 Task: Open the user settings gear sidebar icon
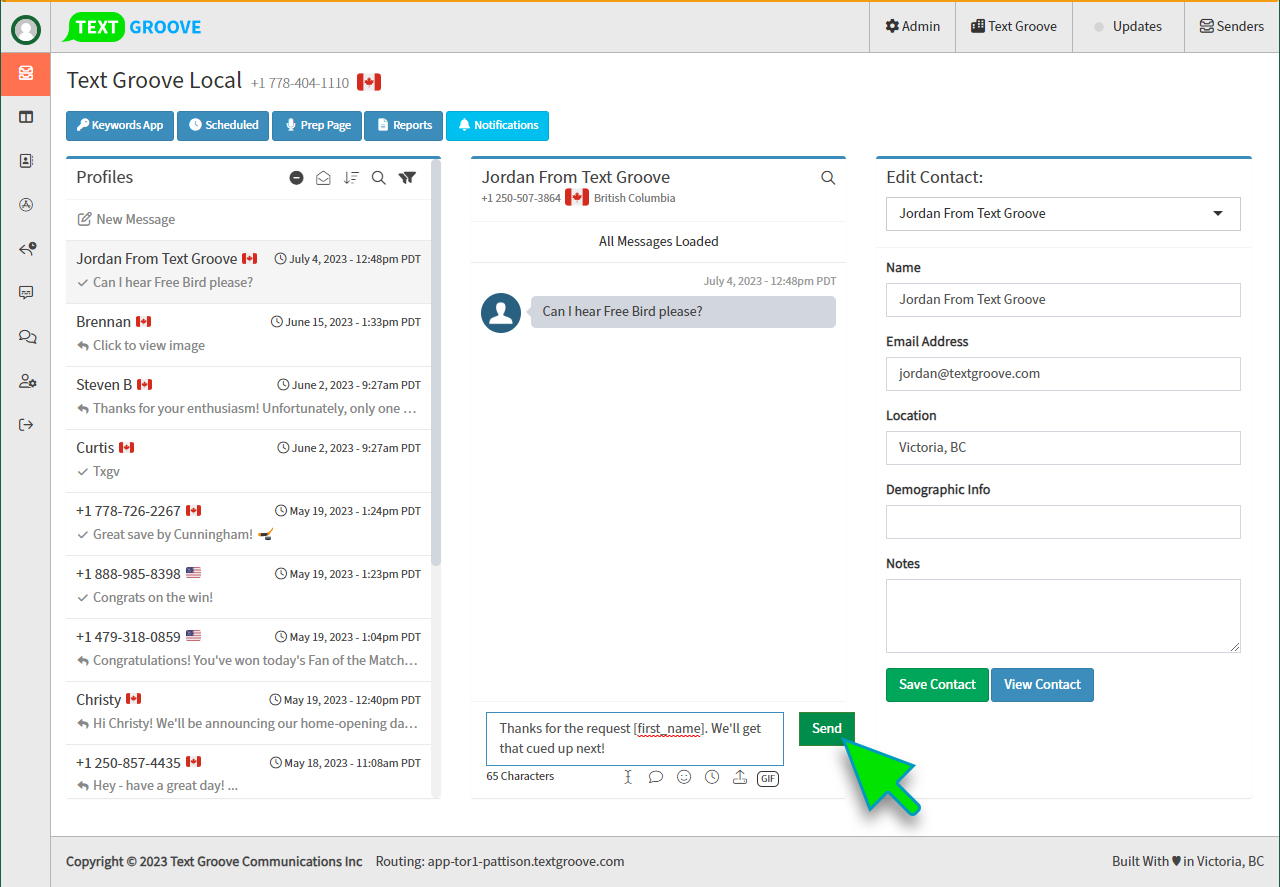pos(27,381)
